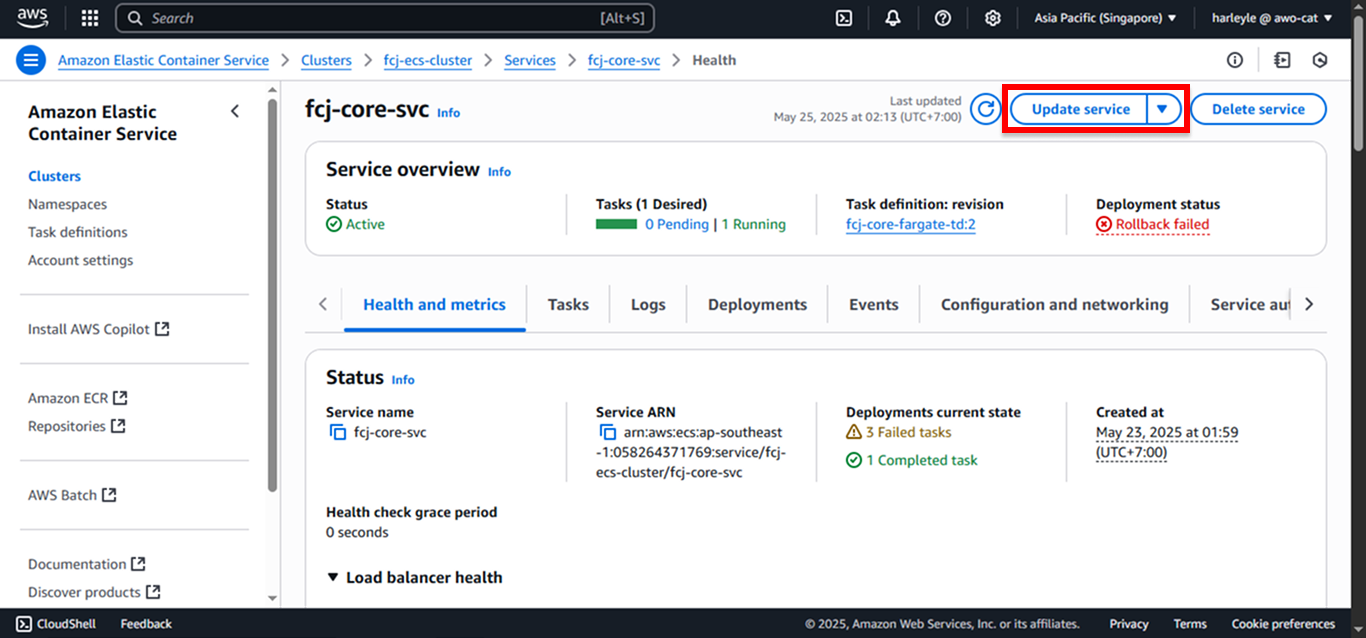This screenshot has width=1366, height=638.
Task: Open Info next to fcj-core-svc title
Action: coord(449,113)
